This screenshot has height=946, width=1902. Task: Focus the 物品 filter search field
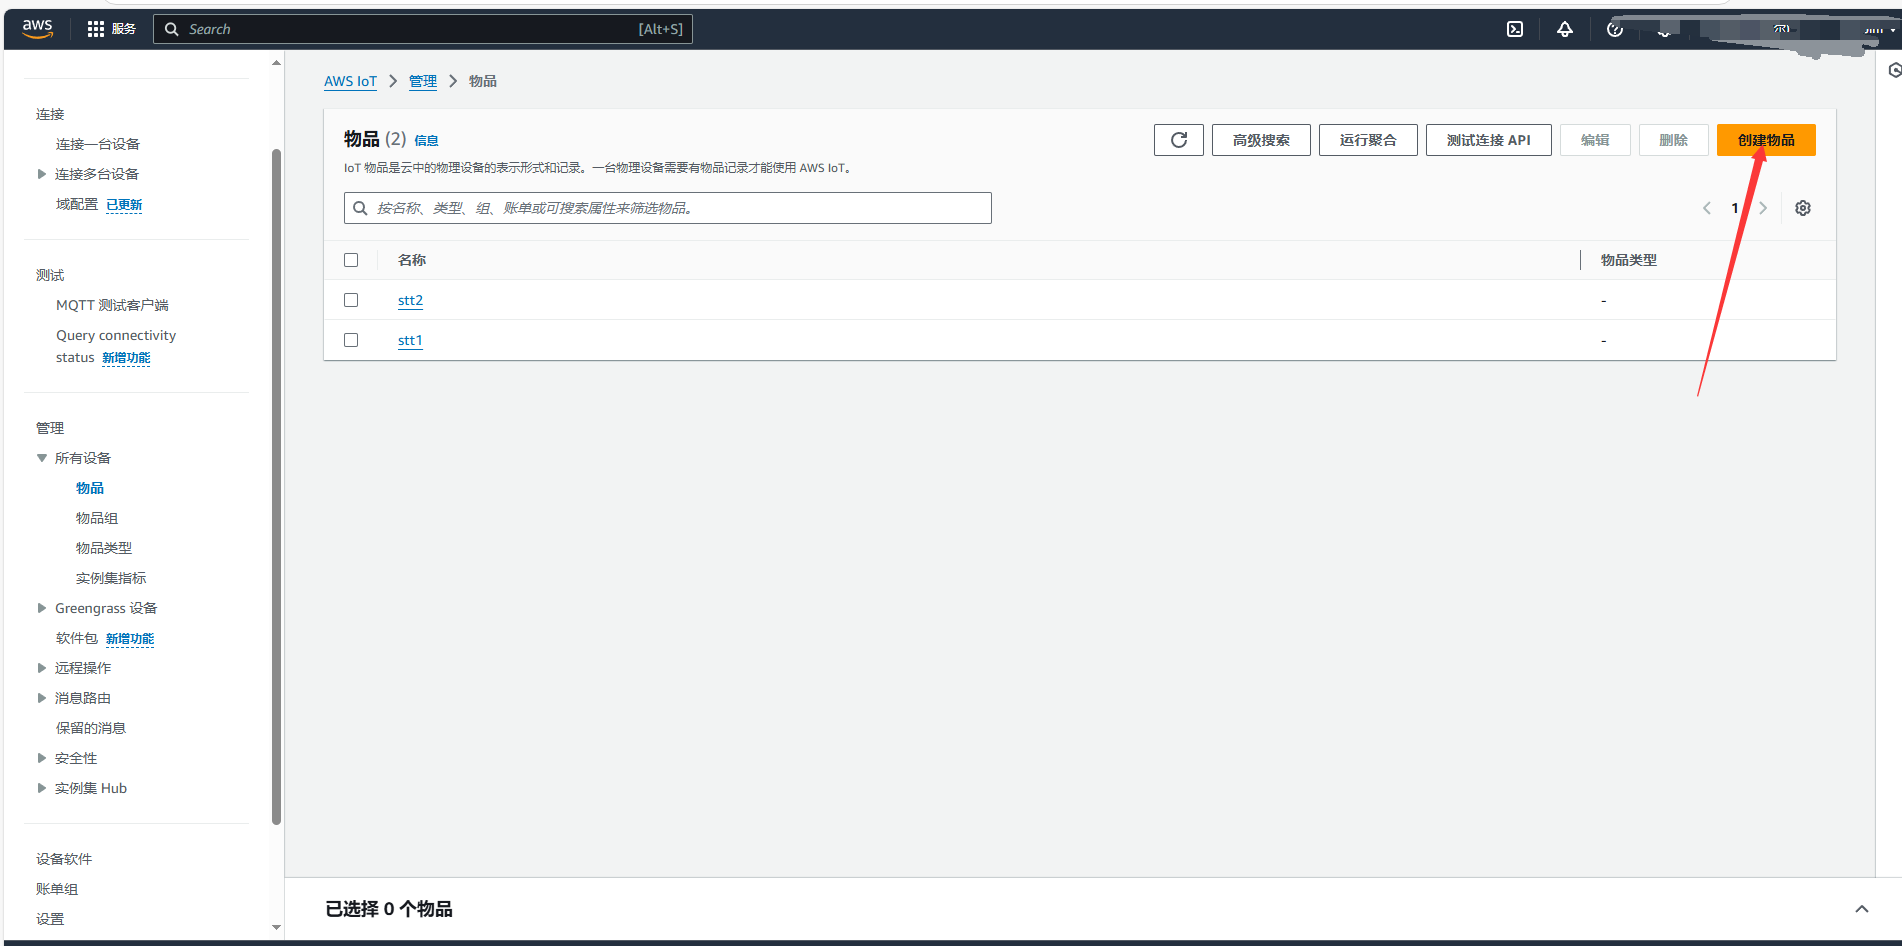(668, 208)
